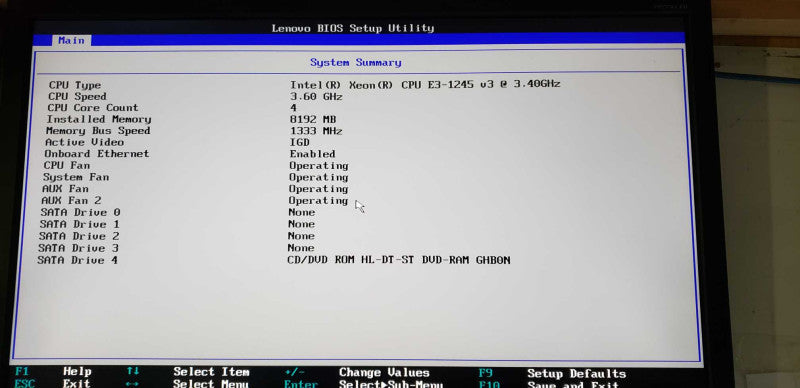
Task: Select the Main tab
Action: point(71,40)
